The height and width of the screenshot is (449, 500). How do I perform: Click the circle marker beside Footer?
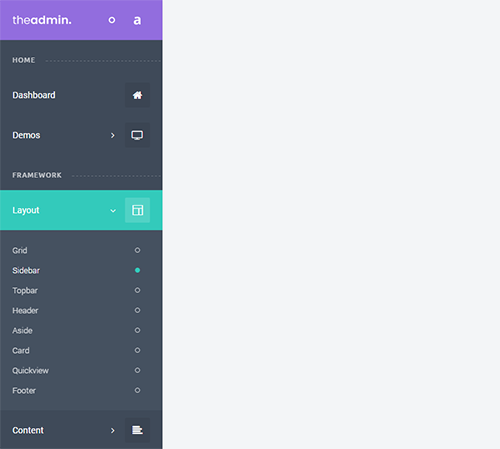[137, 390]
